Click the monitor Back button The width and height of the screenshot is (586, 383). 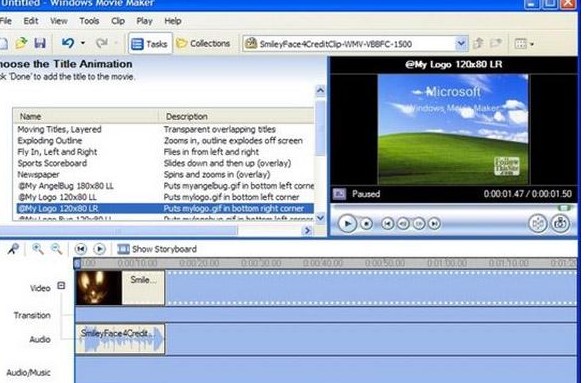[x=388, y=223]
